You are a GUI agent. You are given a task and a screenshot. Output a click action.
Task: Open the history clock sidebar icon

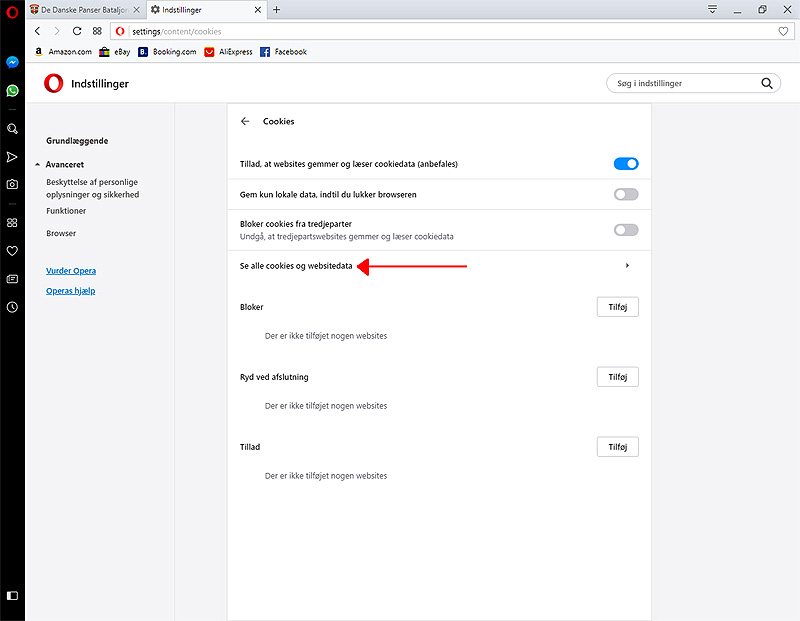click(x=12, y=307)
